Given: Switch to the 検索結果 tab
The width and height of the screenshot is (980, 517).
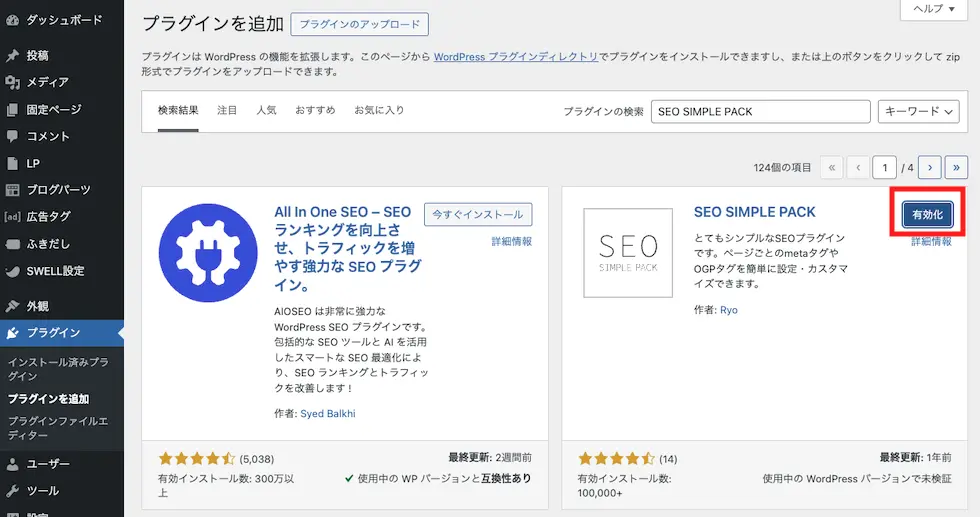Looking at the screenshot, I should (178, 111).
